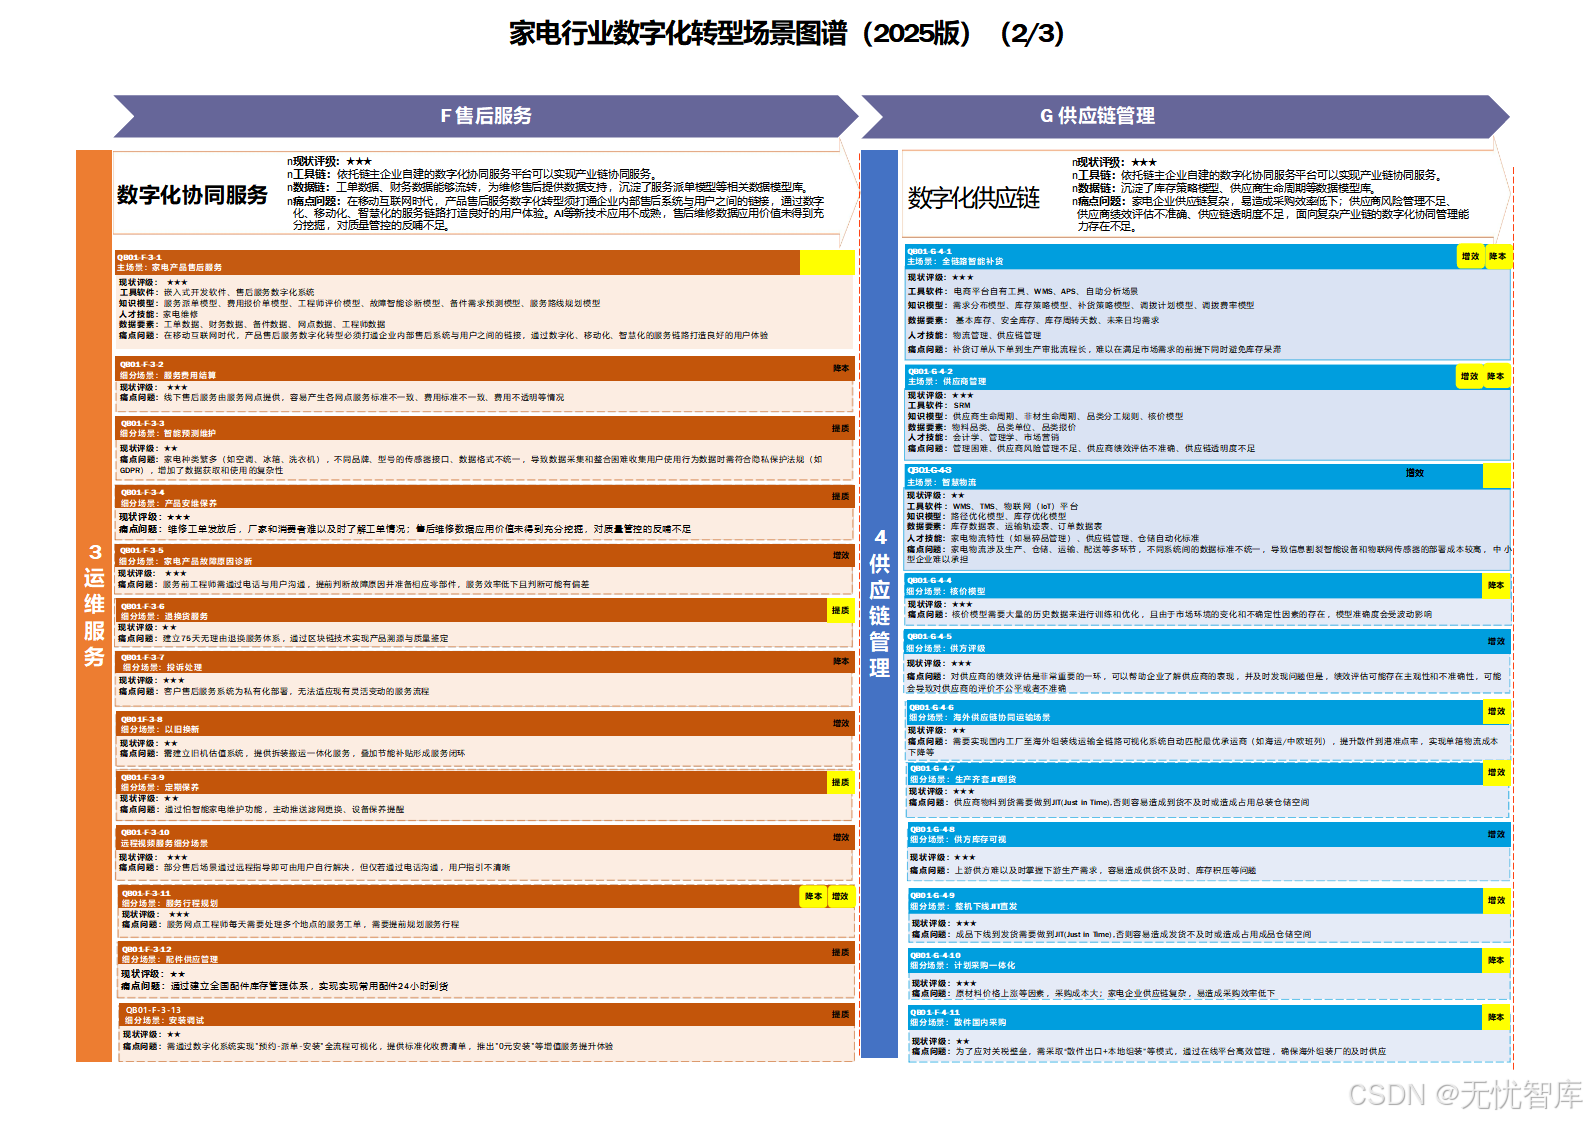Click the 工具软件 line under 智慧物流
Viewport: 1587px width, 1122px height.
click(992, 506)
